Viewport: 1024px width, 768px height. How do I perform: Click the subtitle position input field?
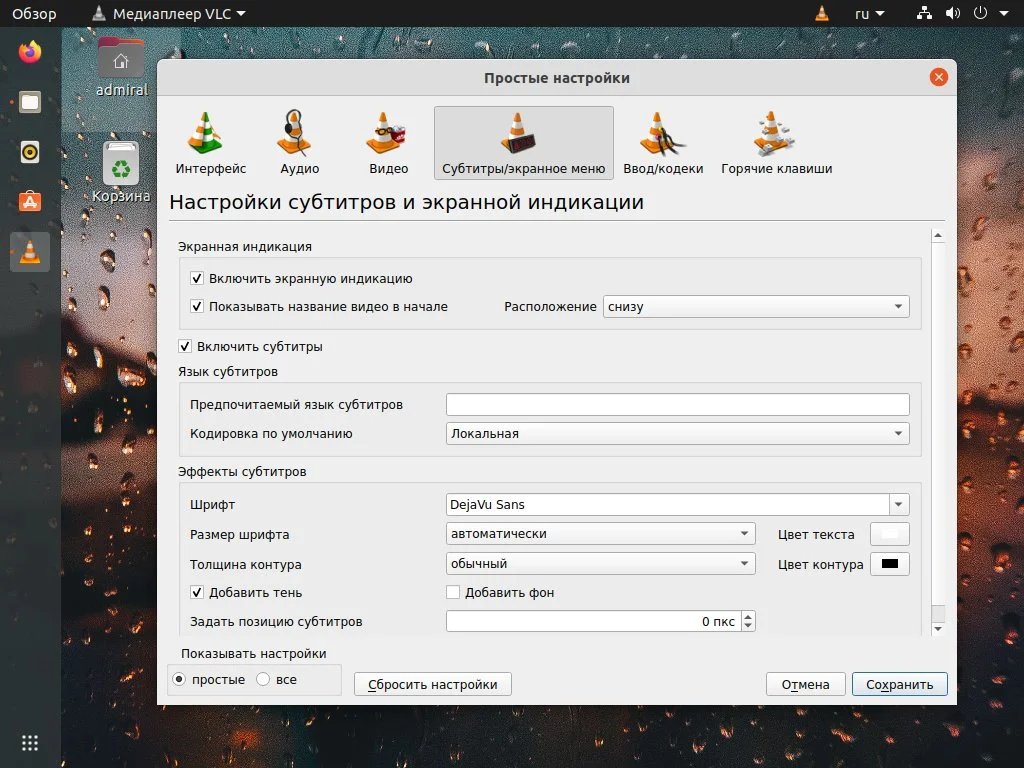(x=590, y=620)
